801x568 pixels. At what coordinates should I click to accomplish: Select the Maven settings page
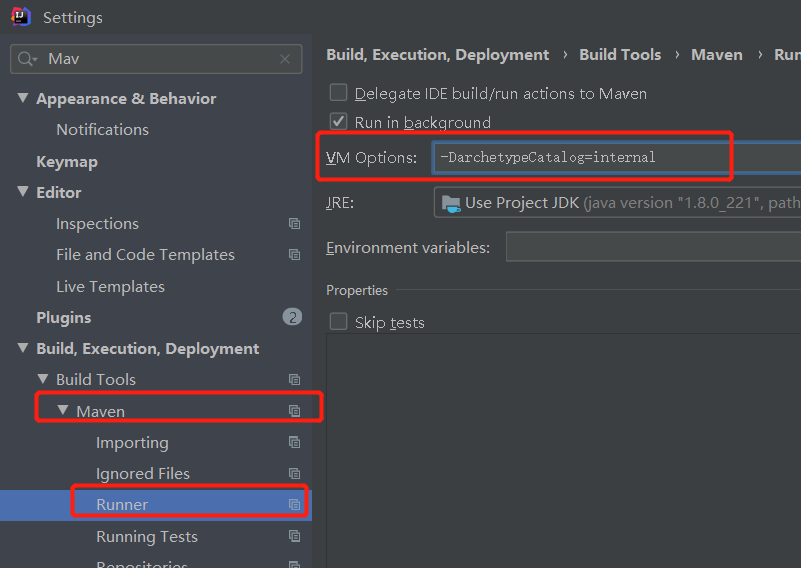pyautogui.click(x=100, y=411)
